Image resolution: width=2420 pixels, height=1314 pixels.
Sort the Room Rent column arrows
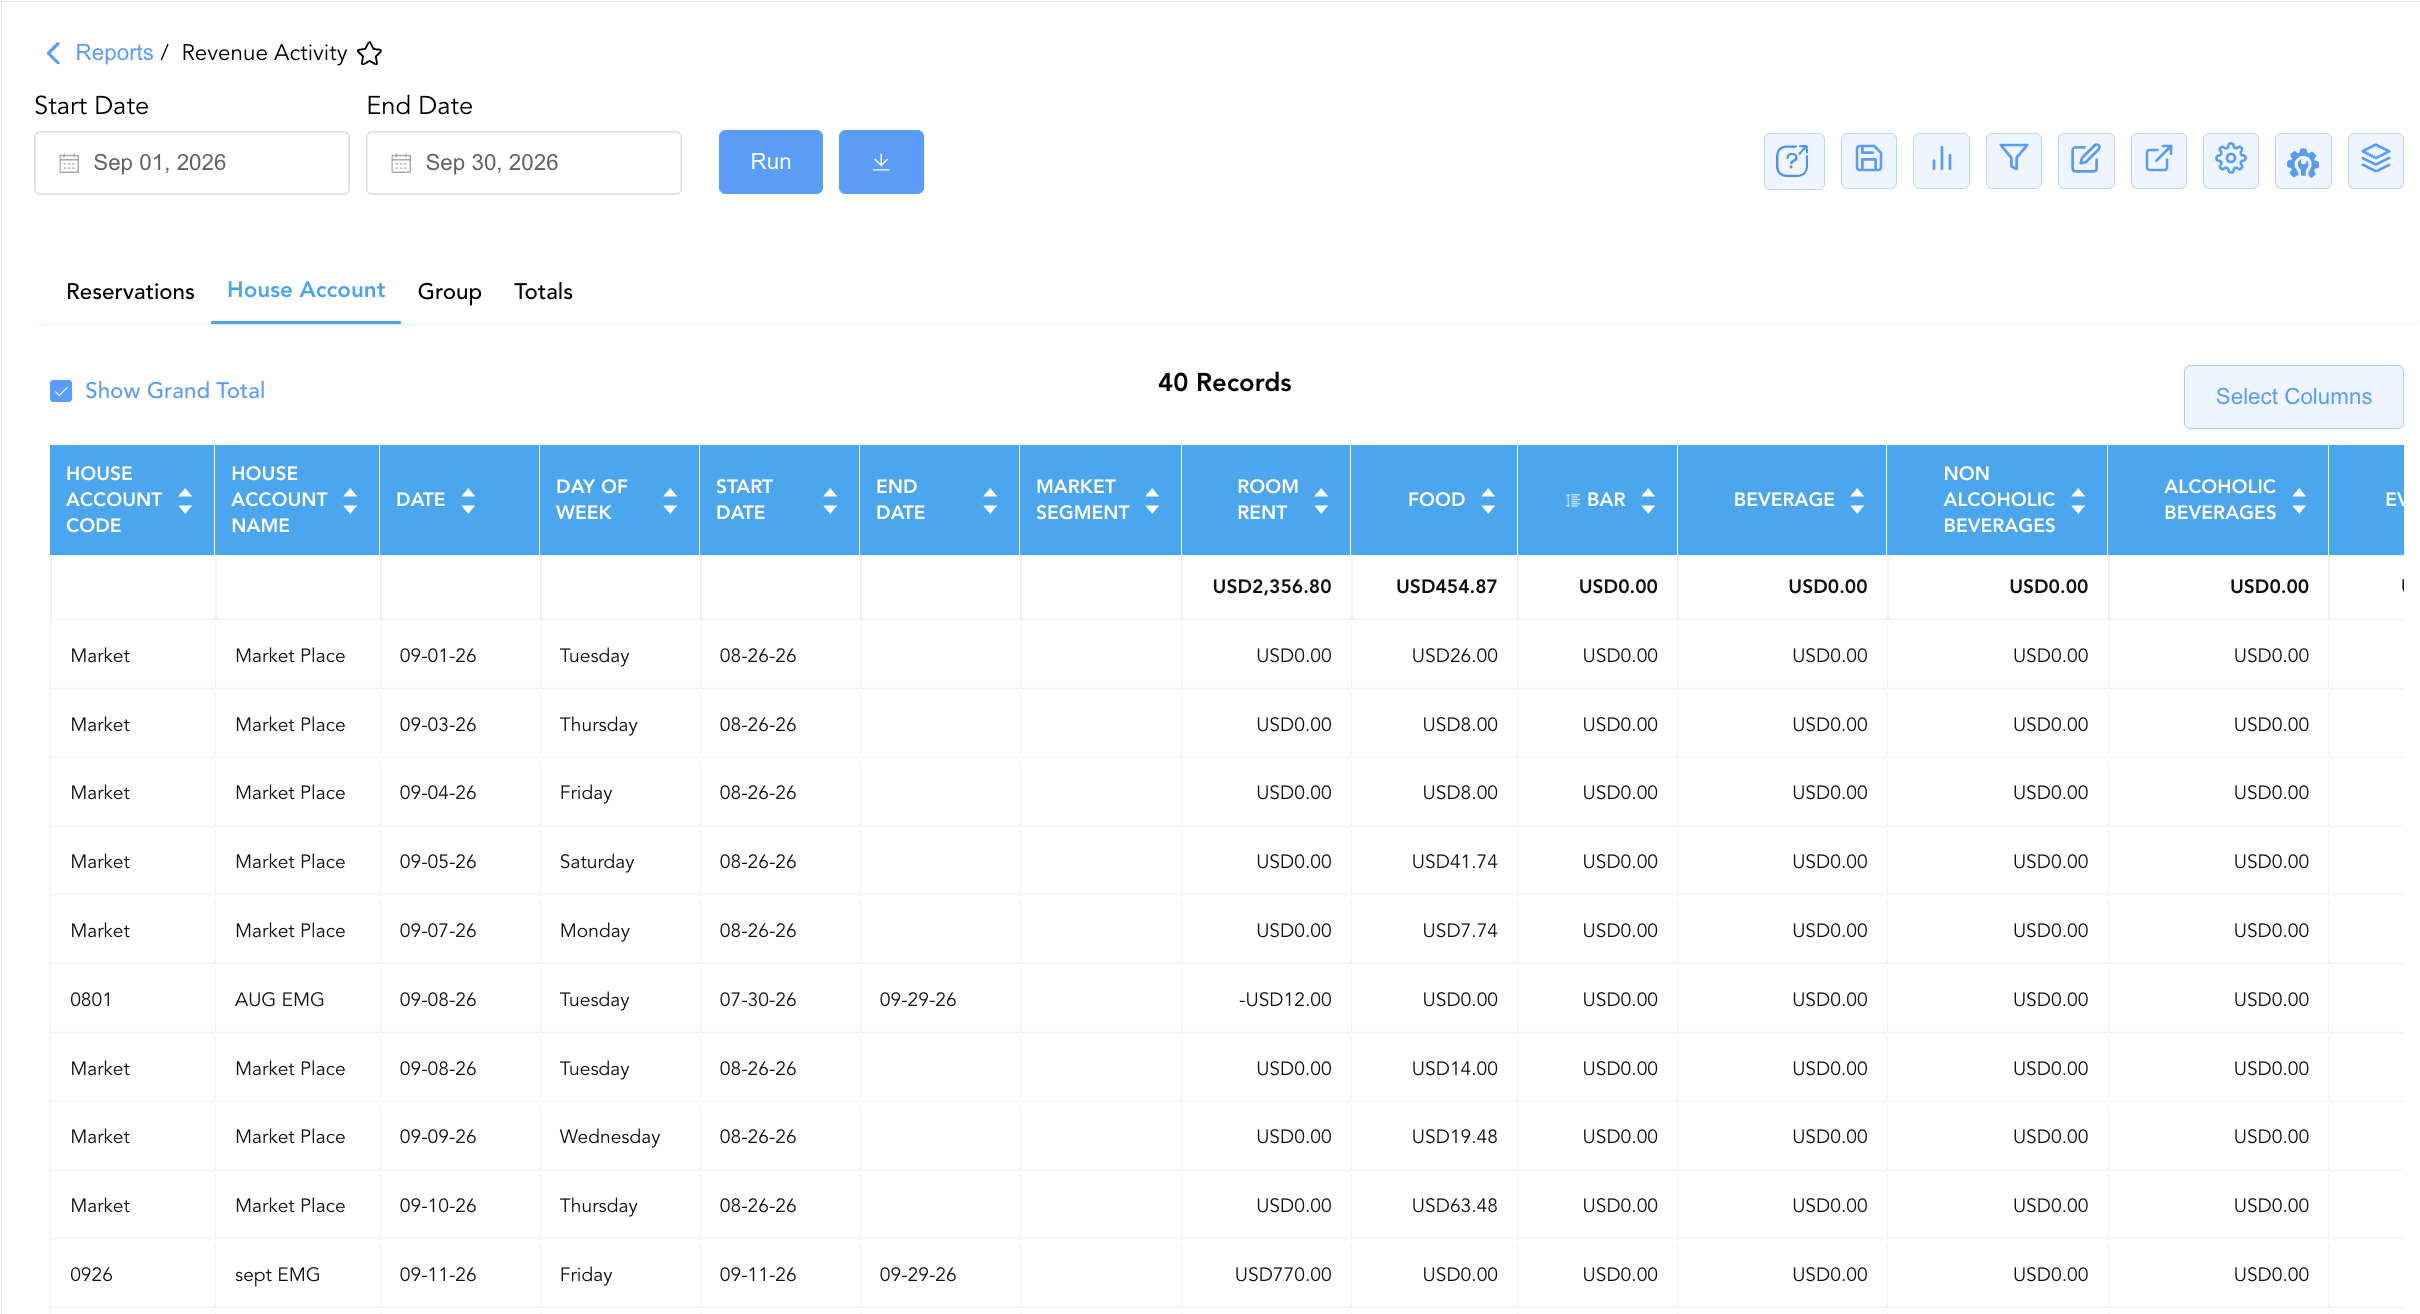coord(1321,500)
